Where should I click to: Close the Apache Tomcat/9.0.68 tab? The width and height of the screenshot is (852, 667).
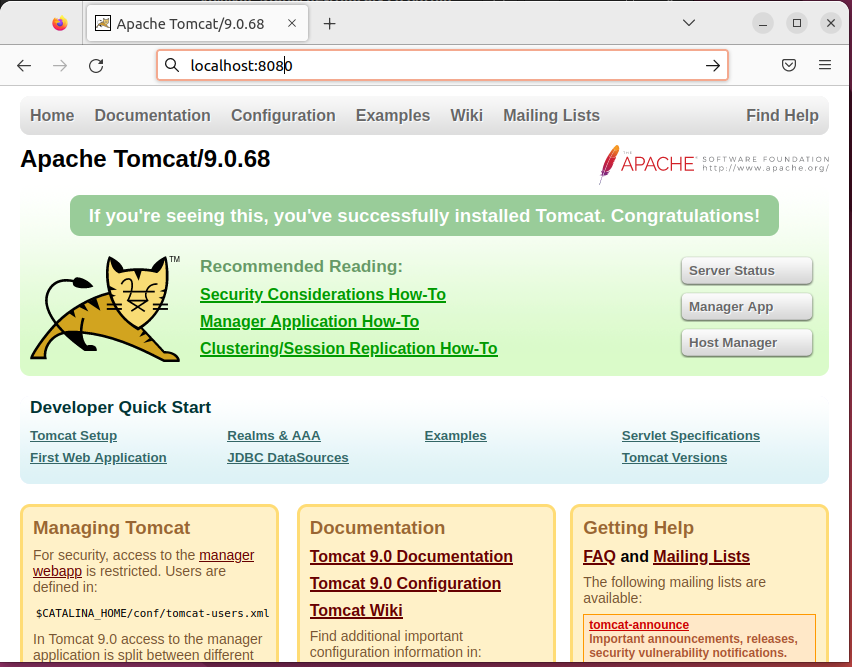(x=292, y=23)
